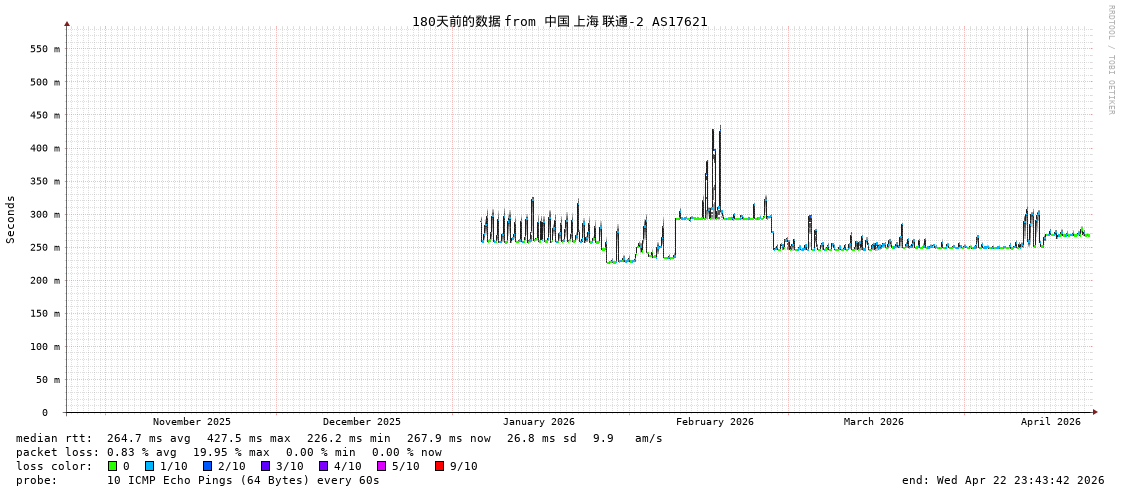Click the arrow at the x-axis right end

click(x=1095, y=412)
